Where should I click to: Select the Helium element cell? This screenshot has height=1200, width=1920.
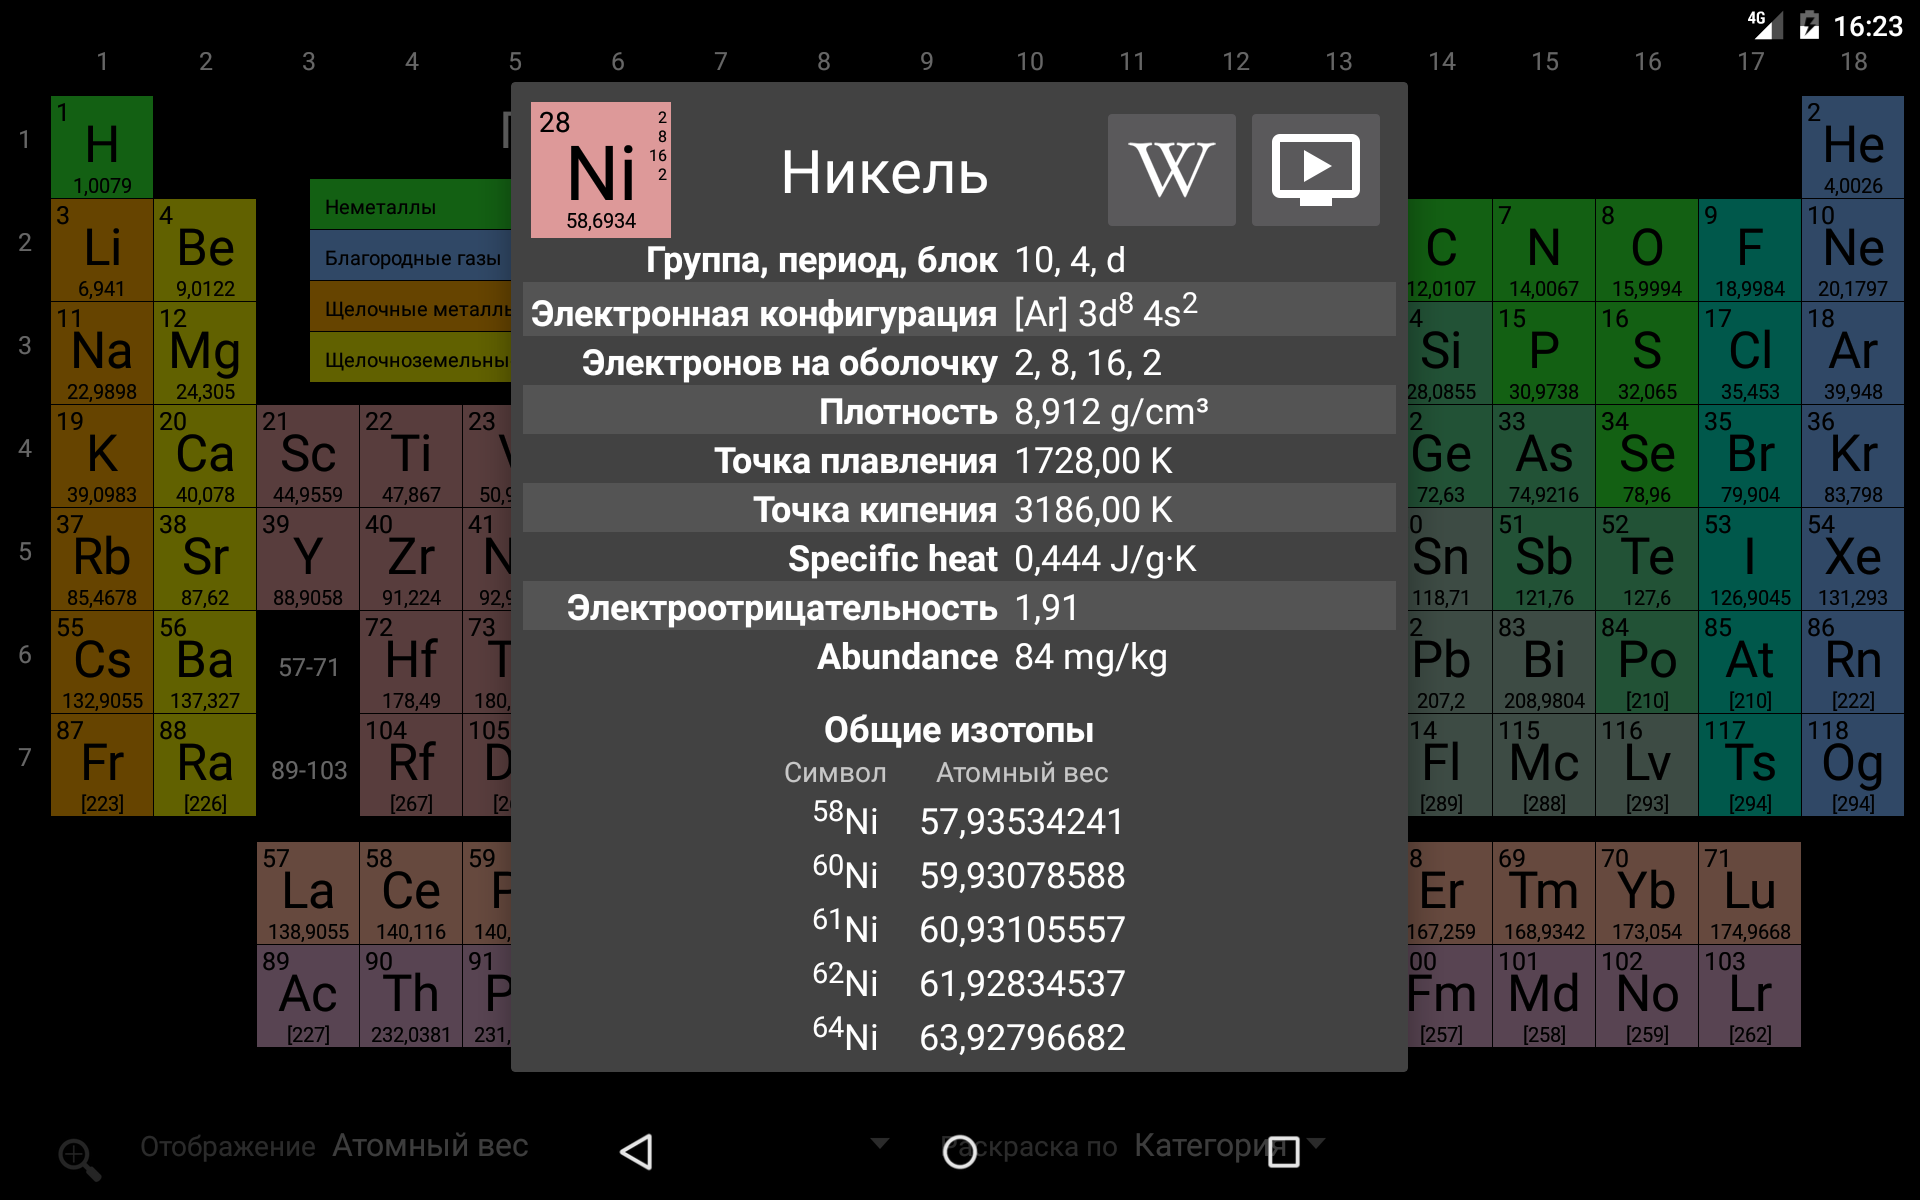click(1852, 147)
